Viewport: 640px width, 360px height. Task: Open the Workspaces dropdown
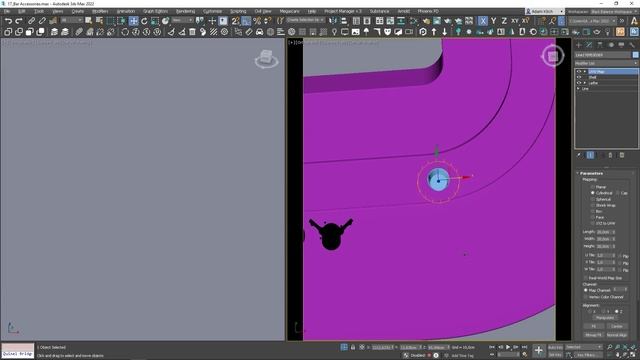[x=614, y=11]
